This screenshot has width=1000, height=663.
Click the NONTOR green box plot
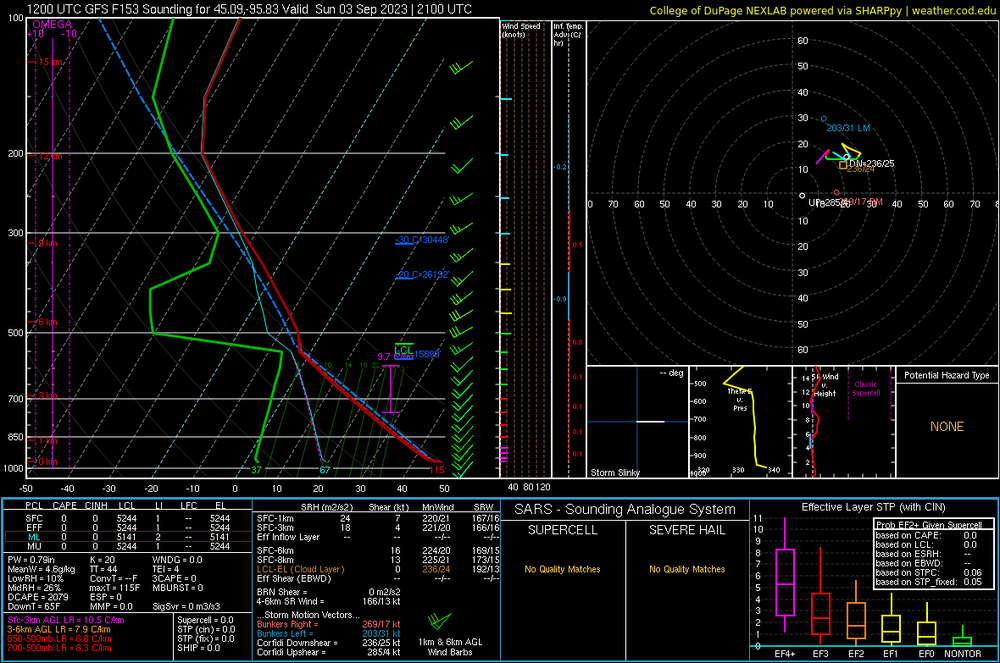(961, 639)
